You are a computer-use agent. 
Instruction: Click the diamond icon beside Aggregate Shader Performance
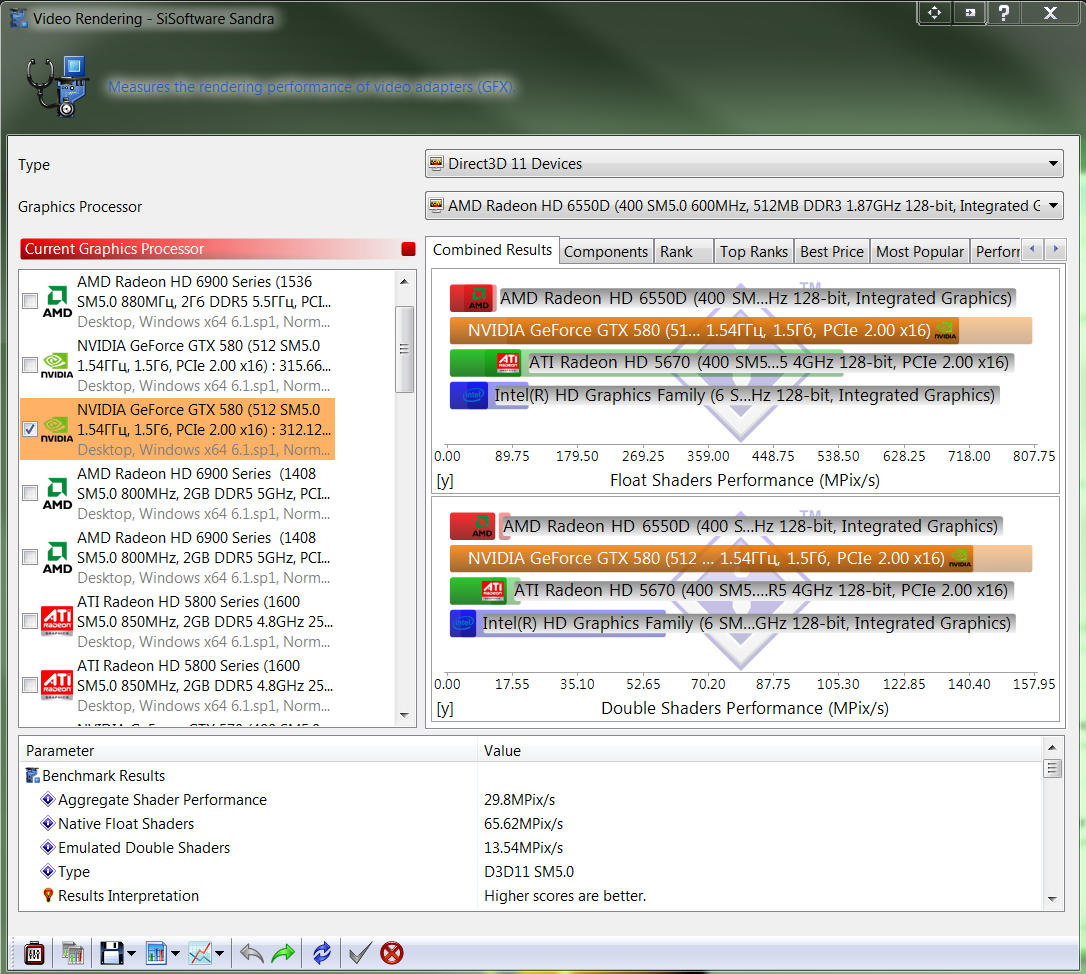(48, 799)
